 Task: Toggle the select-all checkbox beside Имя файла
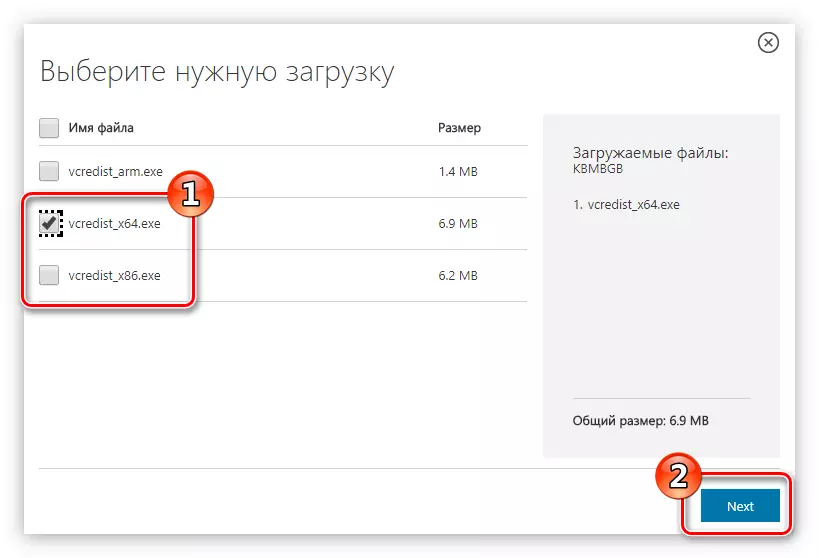coord(48,128)
